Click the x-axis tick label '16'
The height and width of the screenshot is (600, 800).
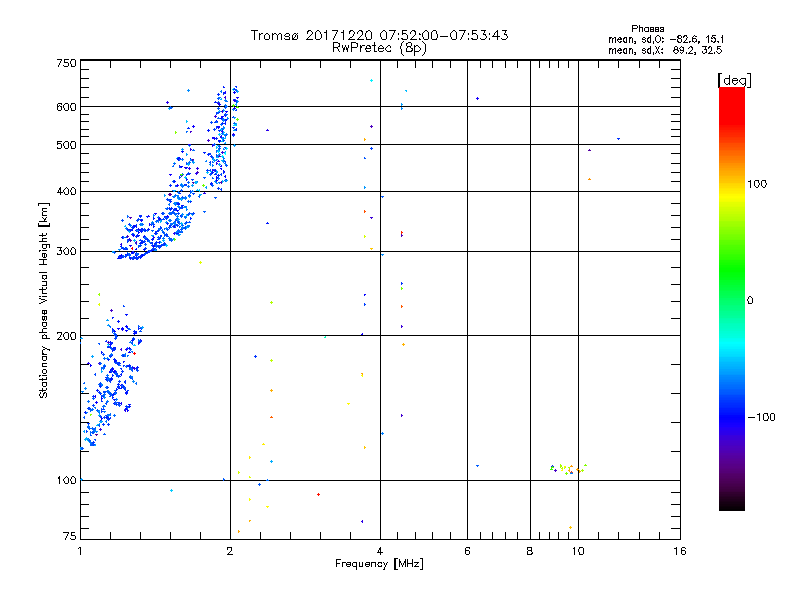(x=680, y=551)
